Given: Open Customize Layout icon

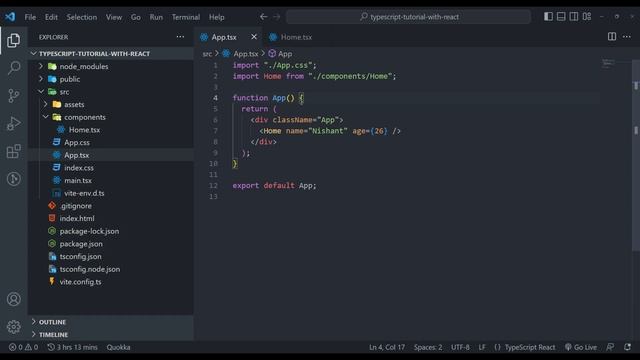Looking at the screenshot, I should point(587,16).
